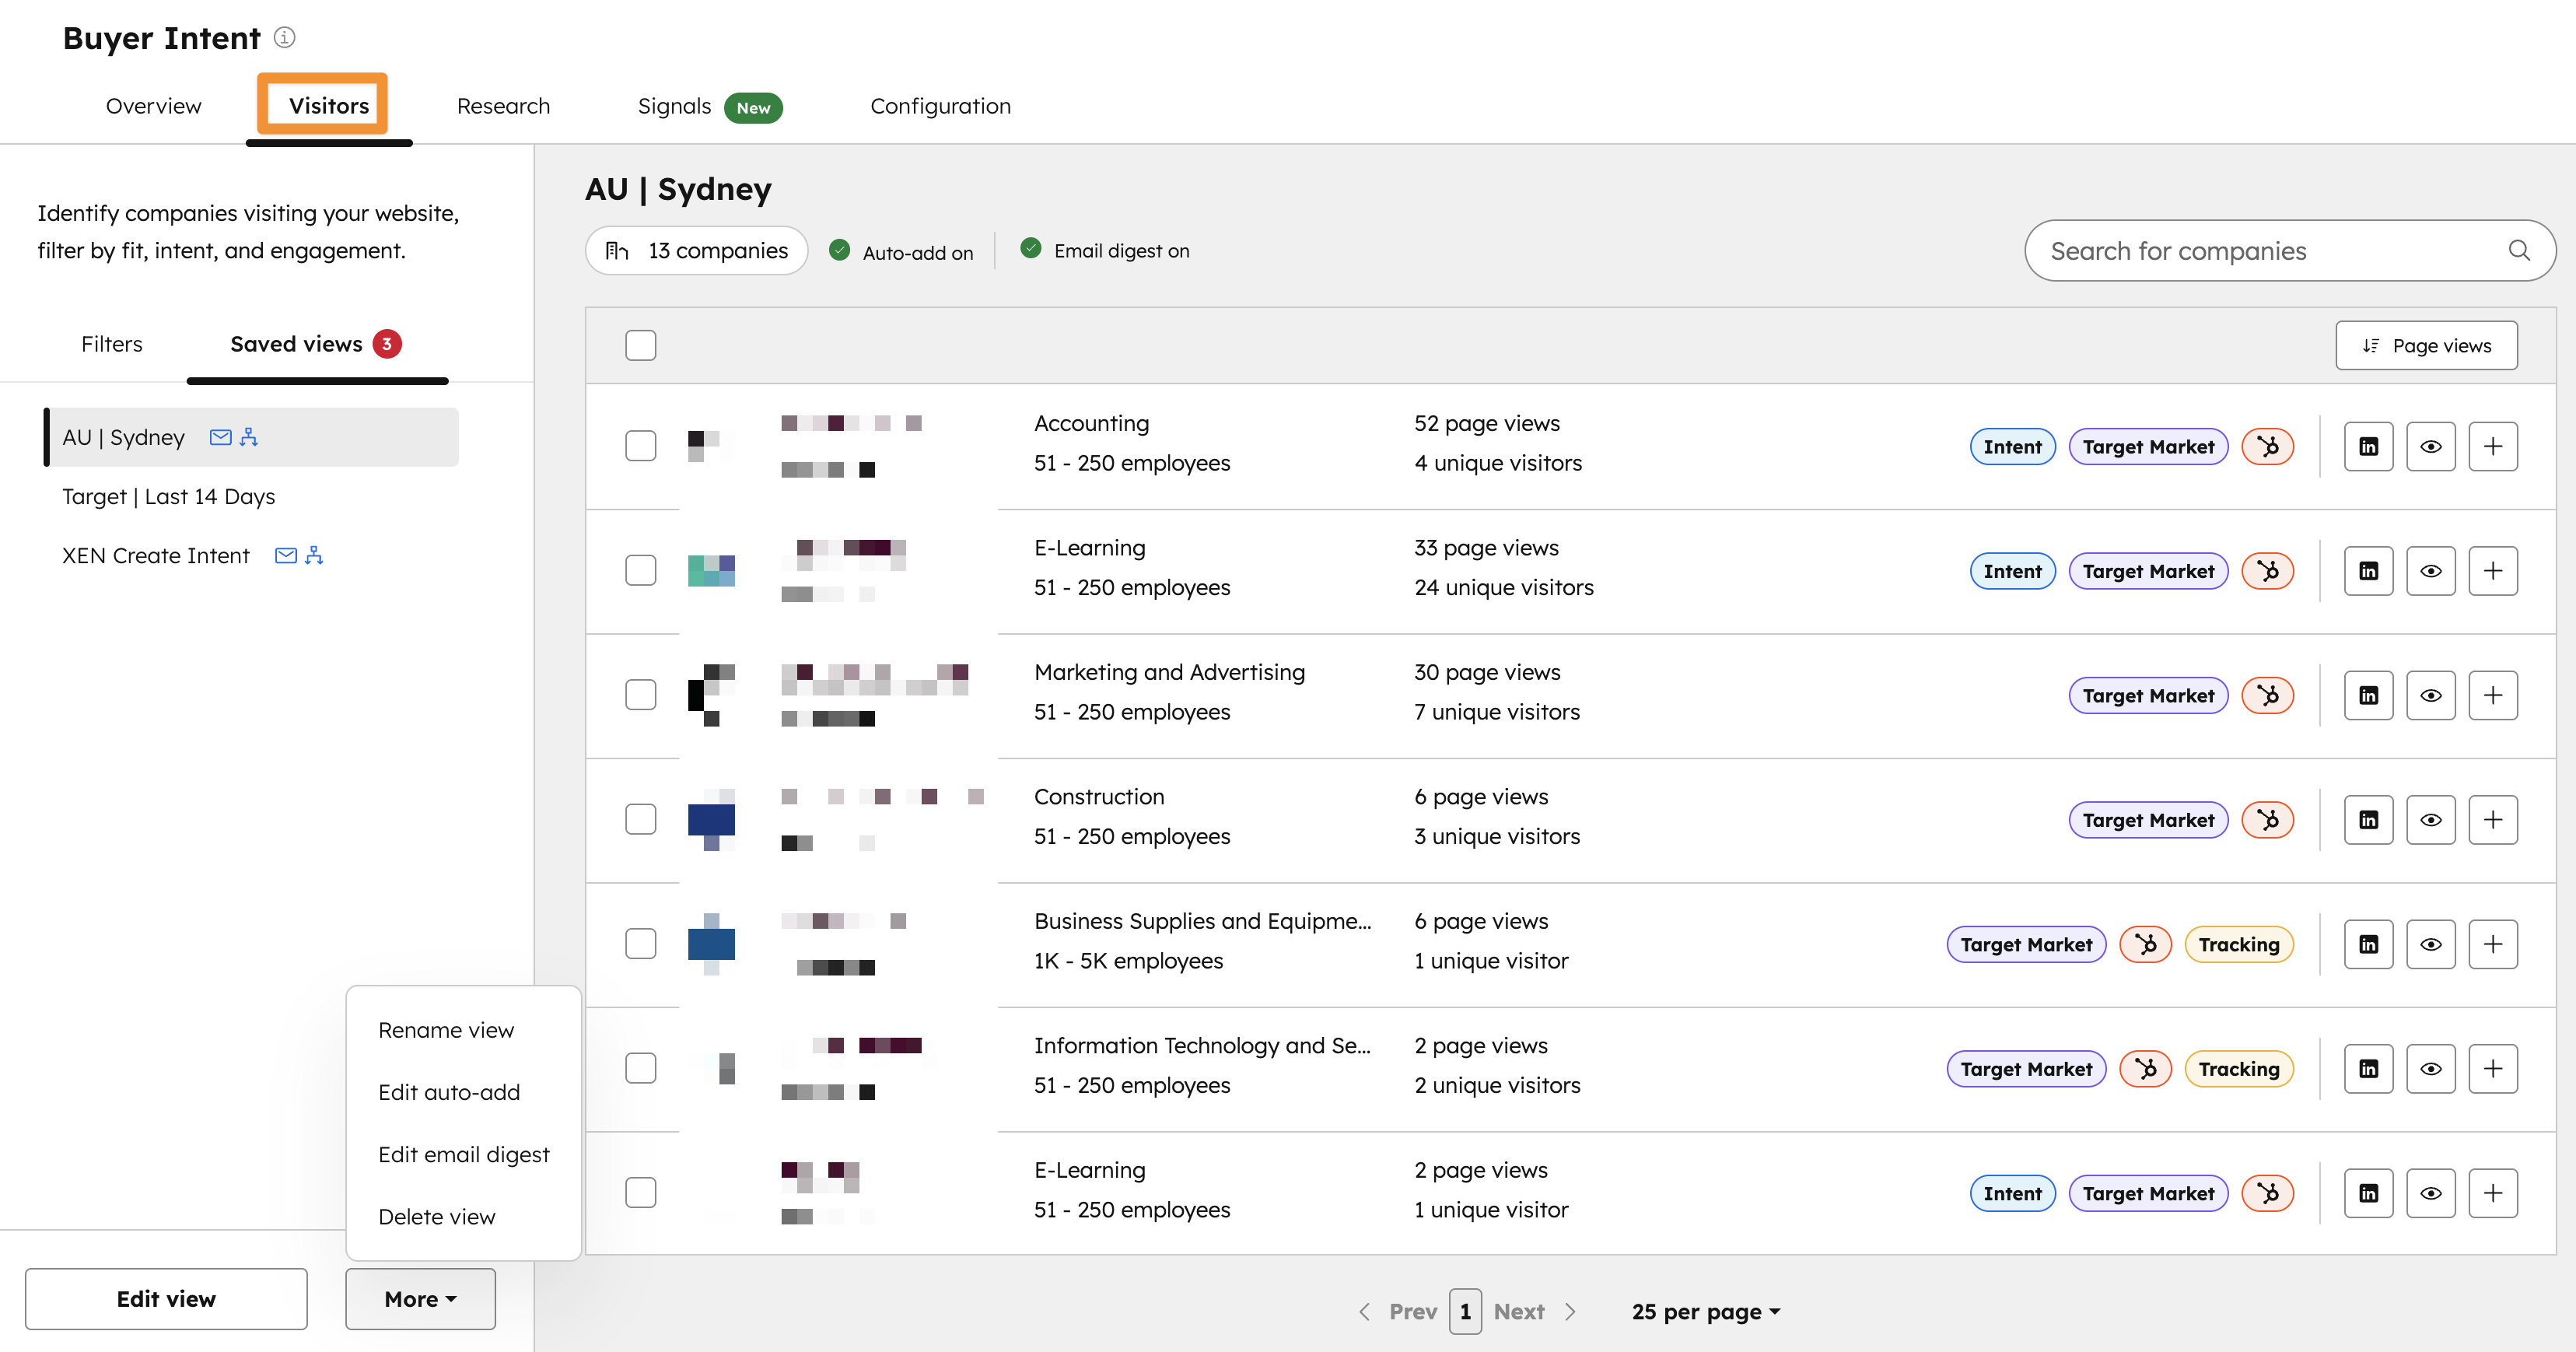Image resolution: width=2576 pixels, height=1352 pixels.
Task: Click auto-add hierarchy icon beside XEN Create Intent
Action: pyautogui.click(x=314, y=555)
